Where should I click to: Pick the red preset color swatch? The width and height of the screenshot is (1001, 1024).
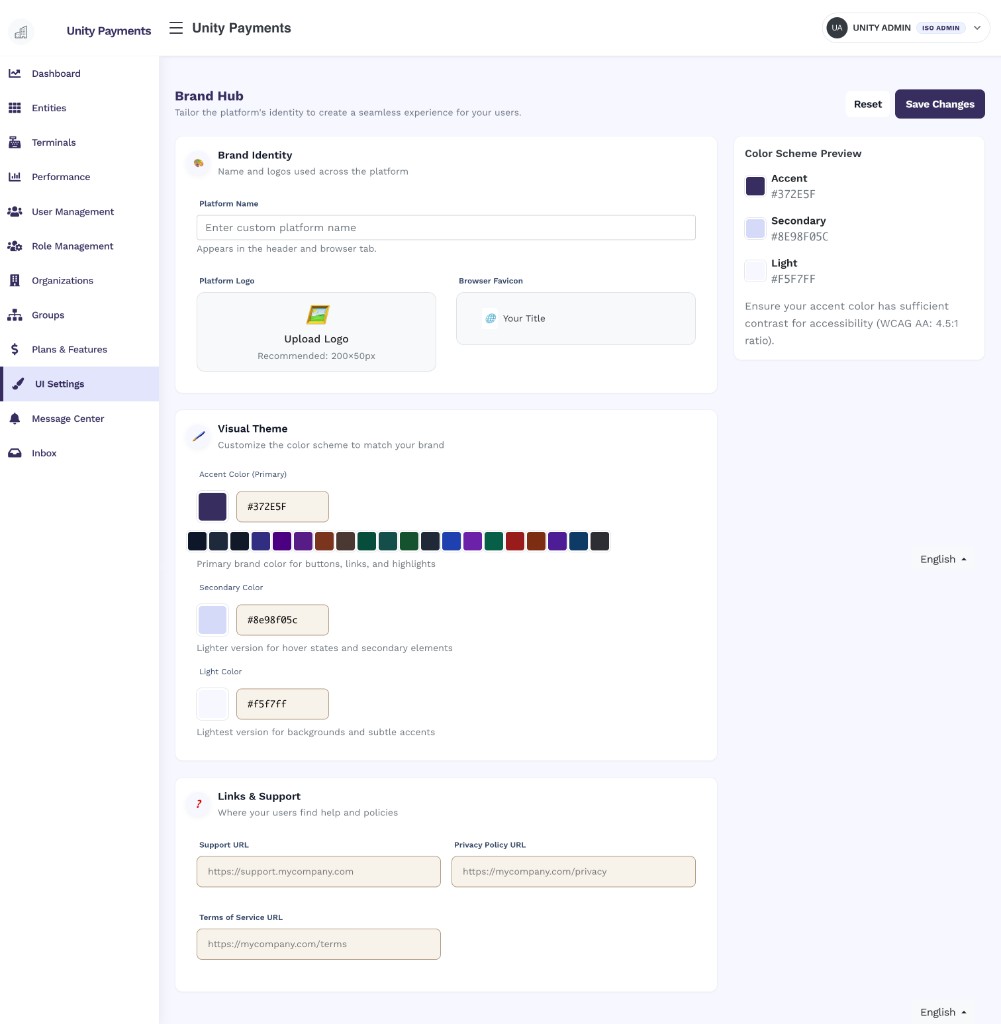coord(515,541)
